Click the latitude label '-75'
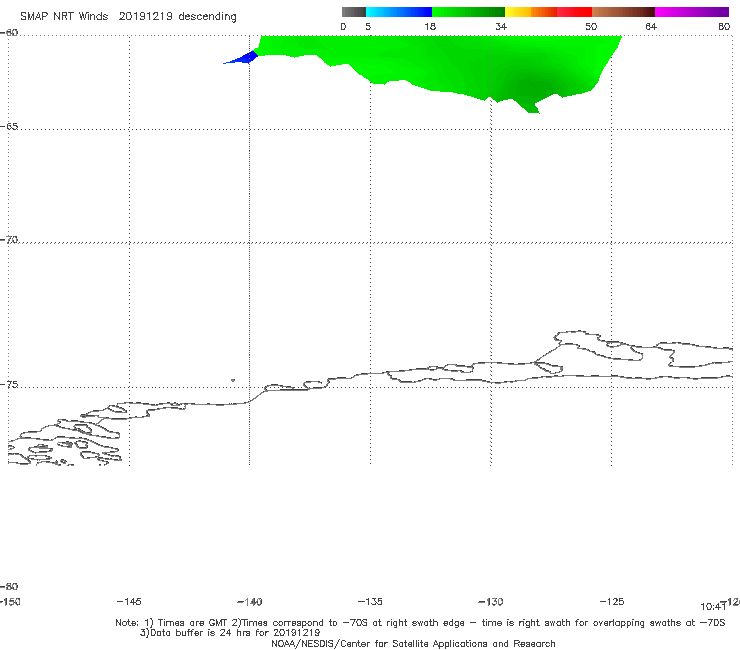The width and height of the screenshot is (740, 650). [x=9, y=385]
